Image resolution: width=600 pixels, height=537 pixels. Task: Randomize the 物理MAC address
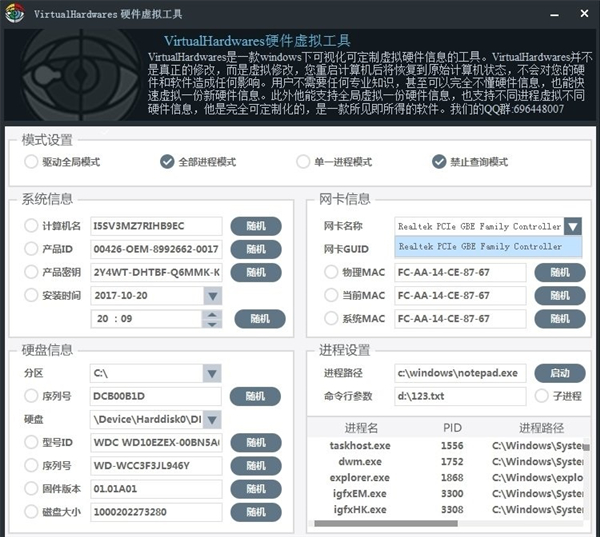[x=559, y=272]
